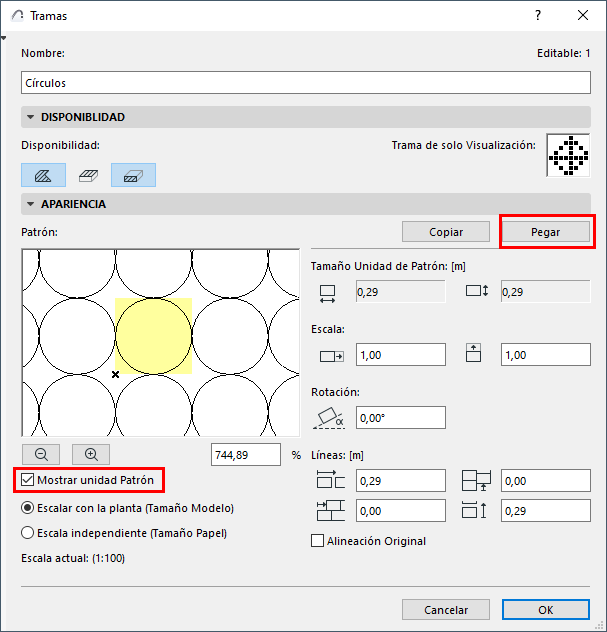Toggle drafting fill availability icon
607x632 pixels.
(44, 175)
